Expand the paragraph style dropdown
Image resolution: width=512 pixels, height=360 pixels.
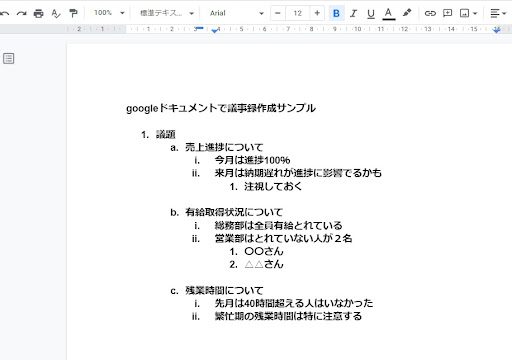(x=167, y=13)
